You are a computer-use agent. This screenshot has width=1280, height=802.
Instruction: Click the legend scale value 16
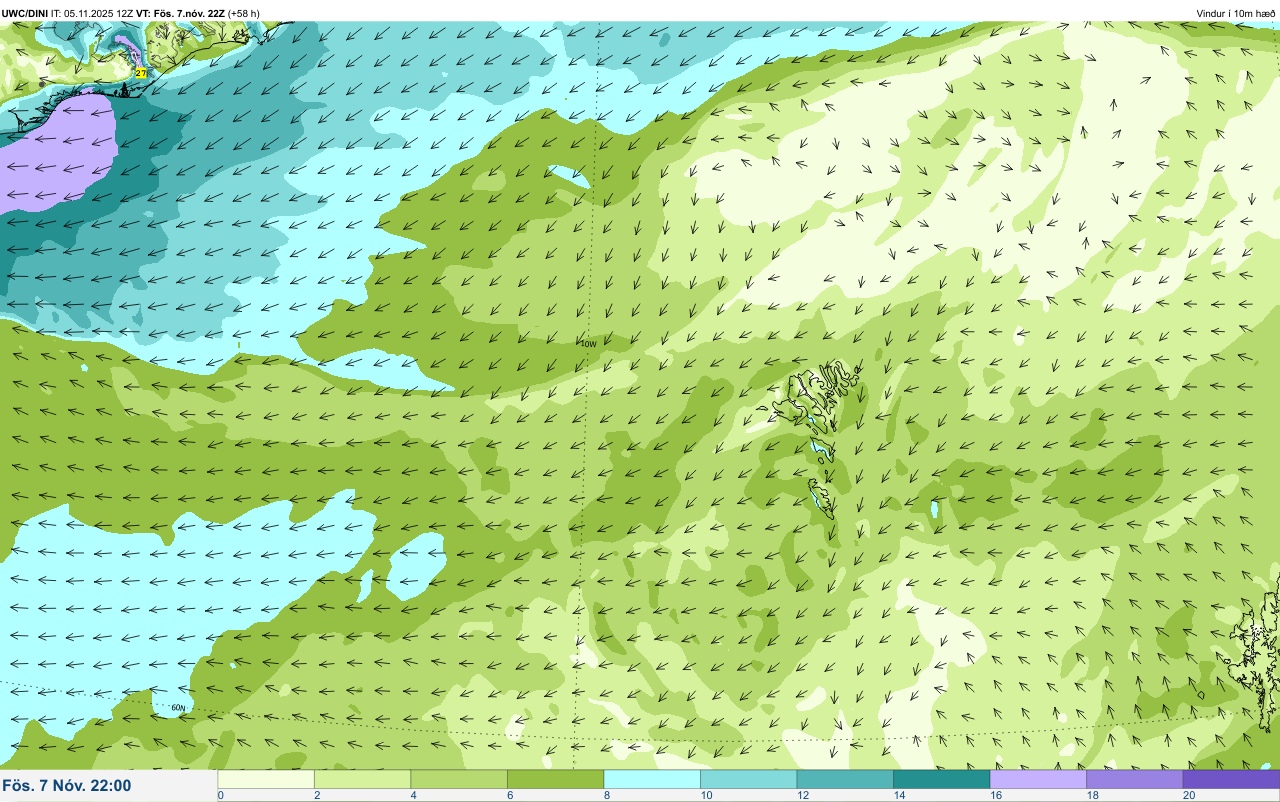click(x=995, y=796)
